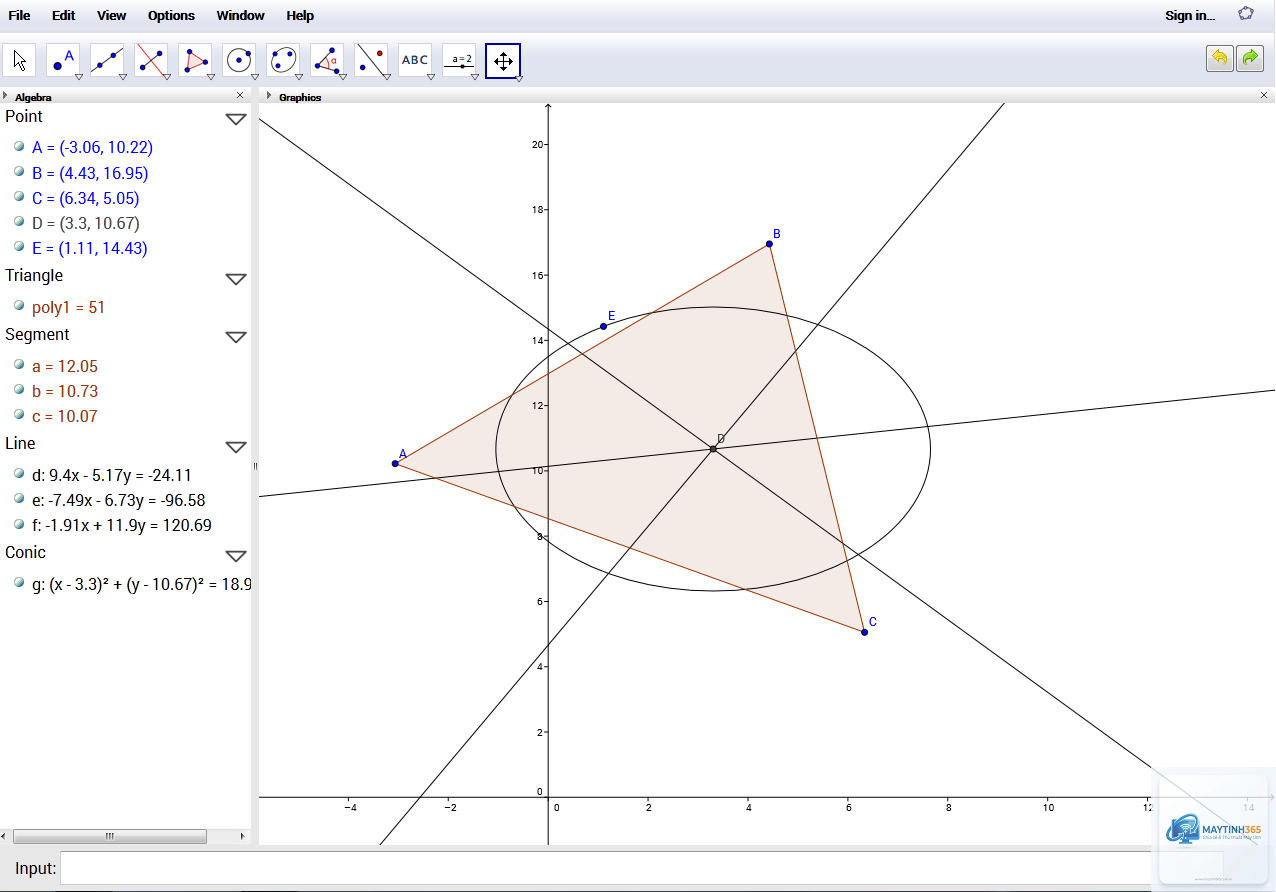
Task: Collapse the Triangle category
Action: [x=236, y=279]
